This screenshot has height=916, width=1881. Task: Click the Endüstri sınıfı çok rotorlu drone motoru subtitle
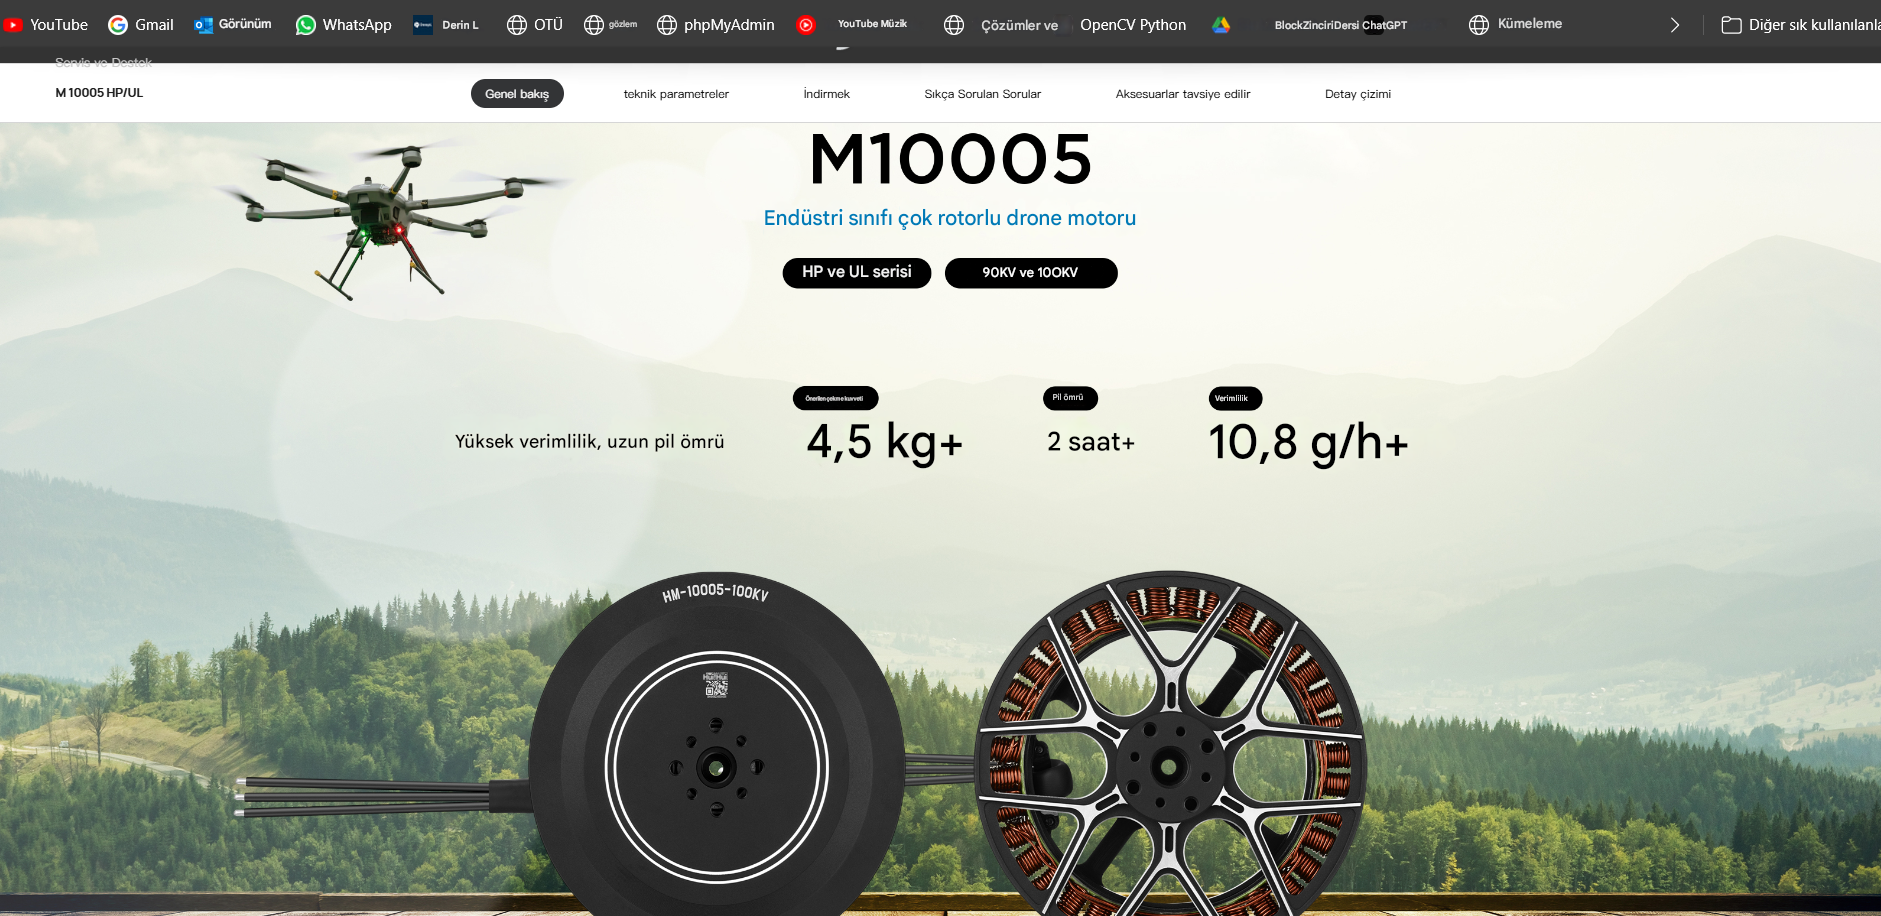pyautogui.click(x=950, y=218)
